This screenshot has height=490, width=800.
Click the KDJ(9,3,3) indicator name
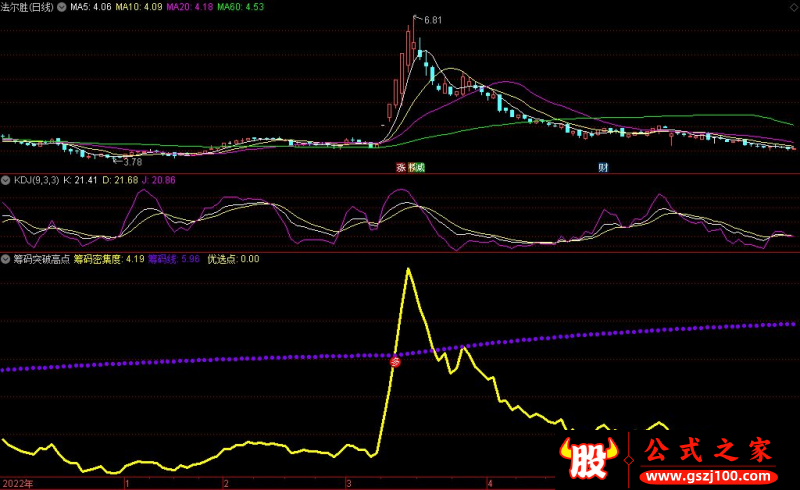click(x=36, y=180)
